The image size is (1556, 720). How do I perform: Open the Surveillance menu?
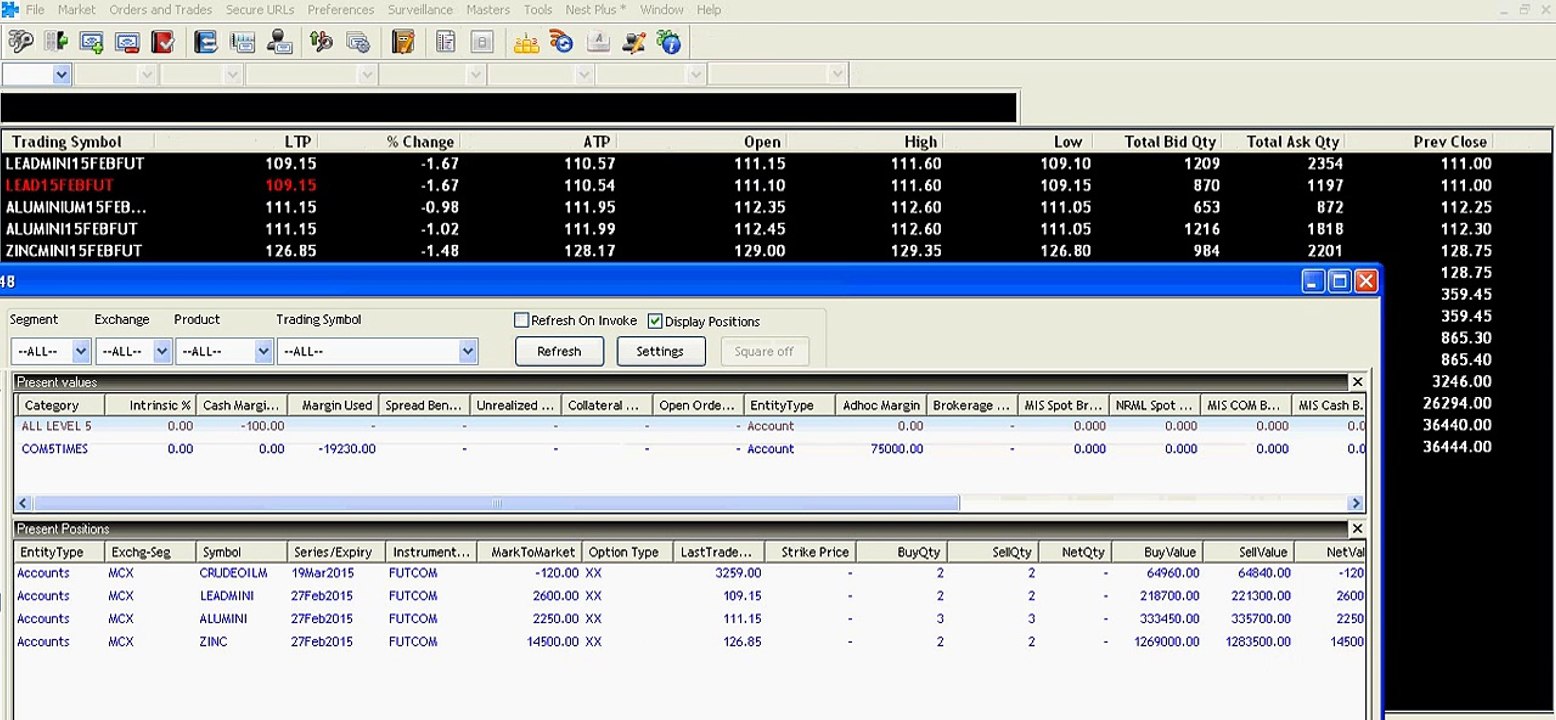(420, 10)
